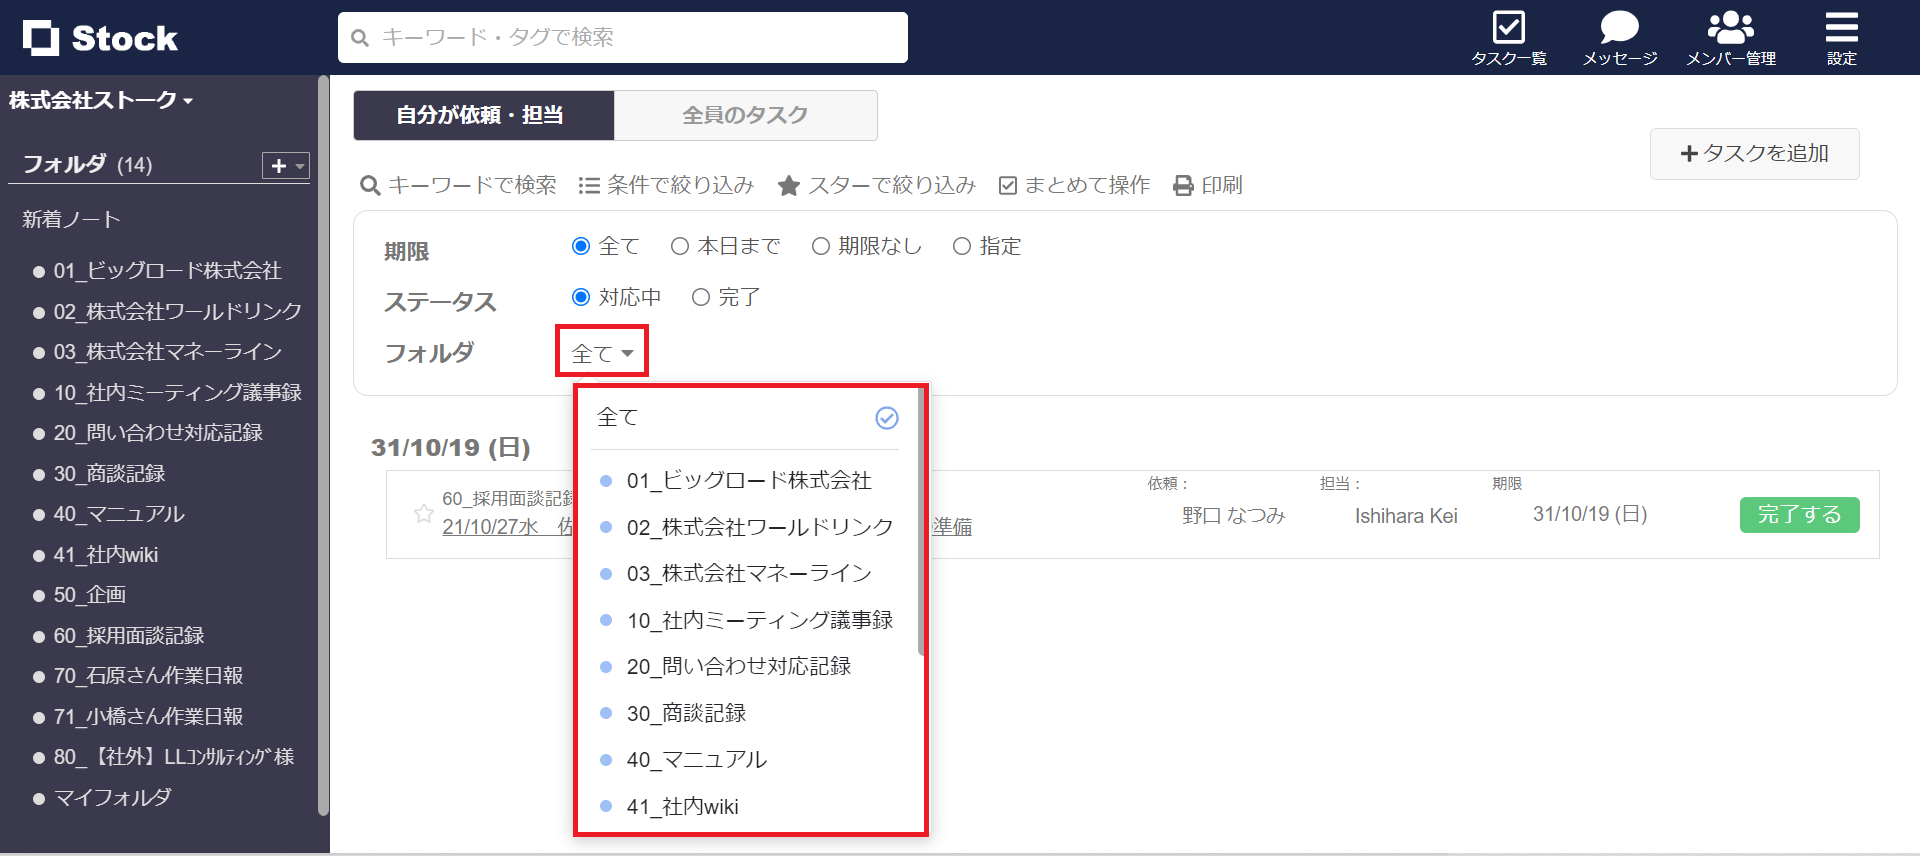The height and width of the screenshot is (856, 1920).
Task: Open Messages speech bubble icon
Action: (1619, 29)
